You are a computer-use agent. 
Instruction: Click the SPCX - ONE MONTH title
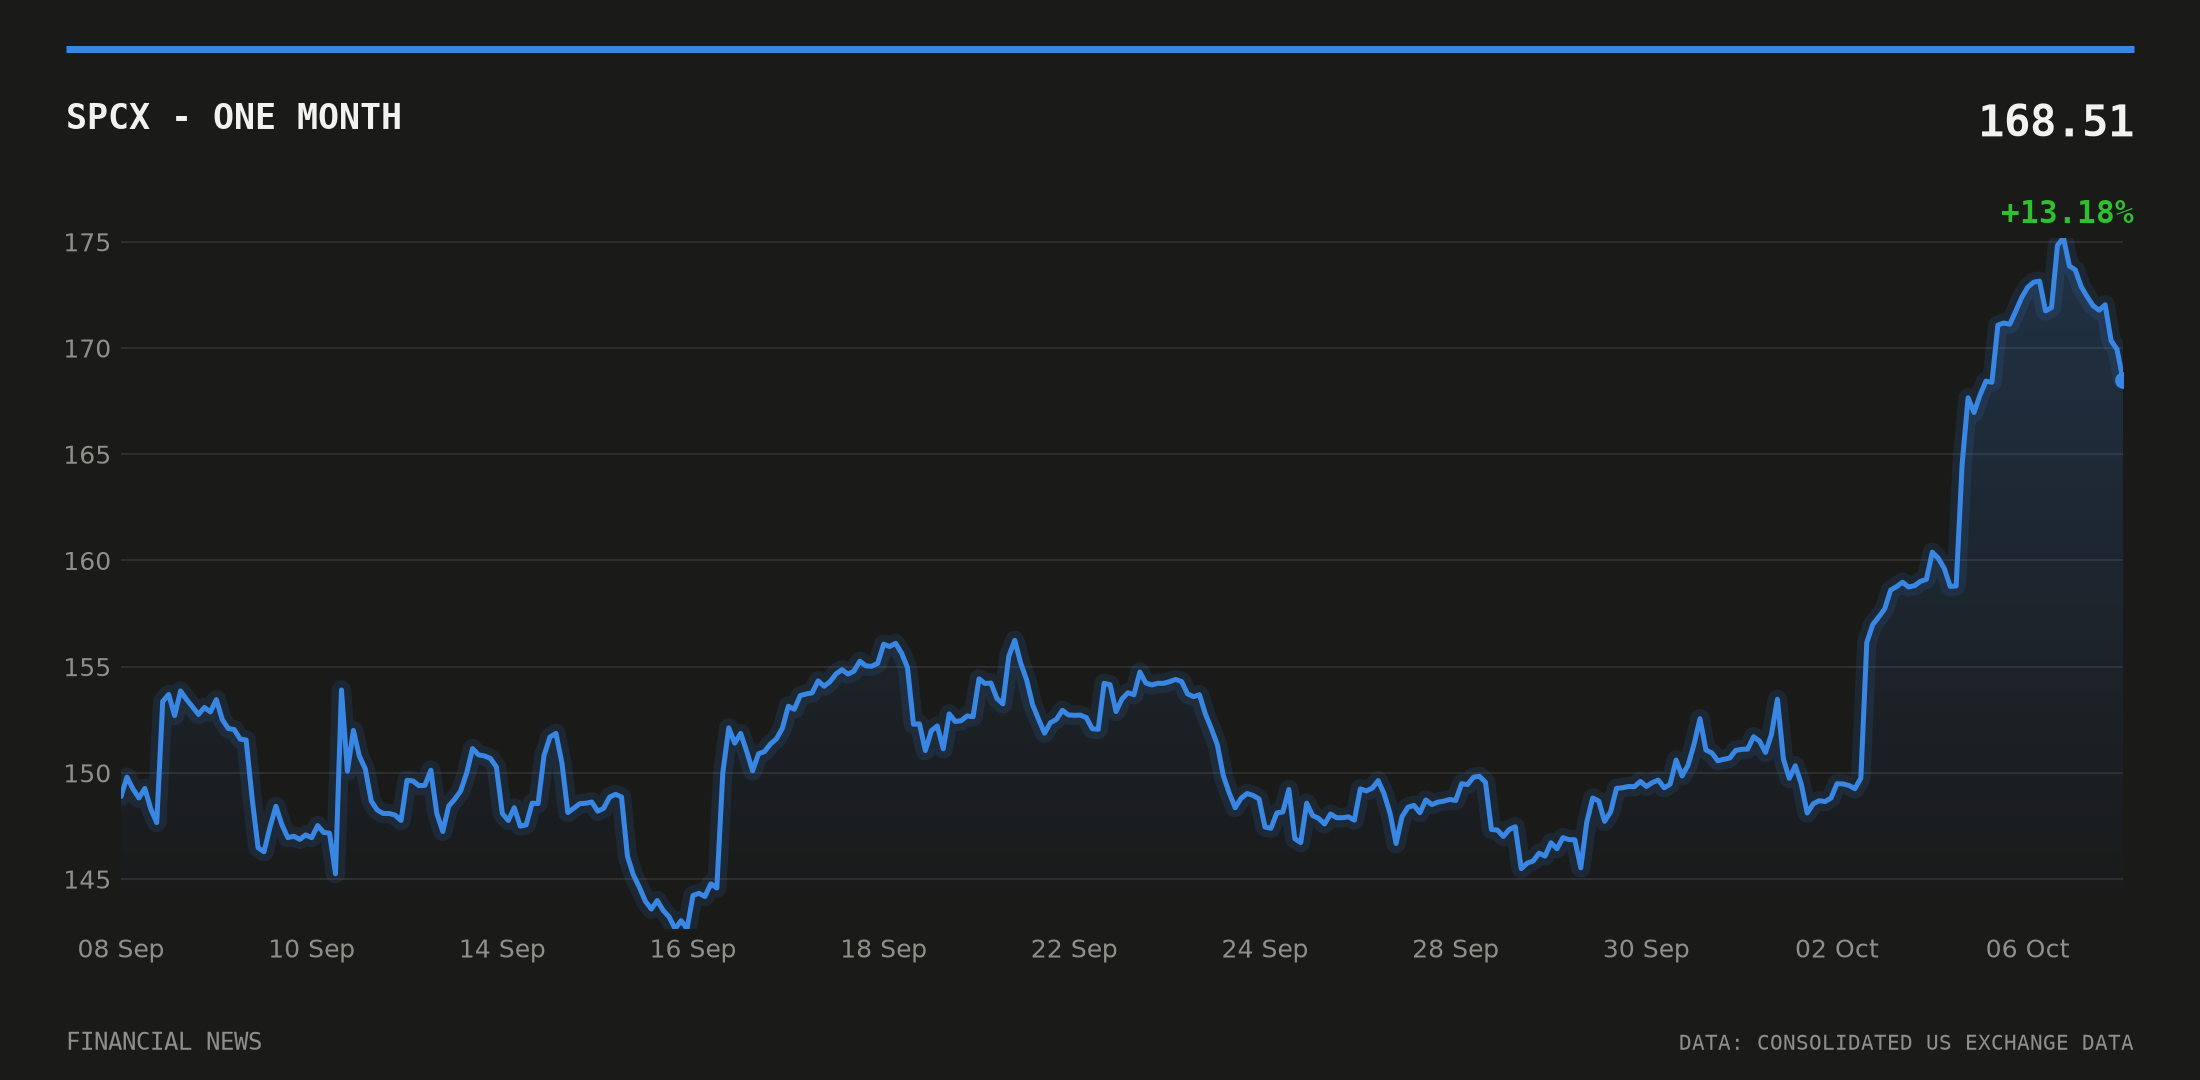[x=234, y=118]
